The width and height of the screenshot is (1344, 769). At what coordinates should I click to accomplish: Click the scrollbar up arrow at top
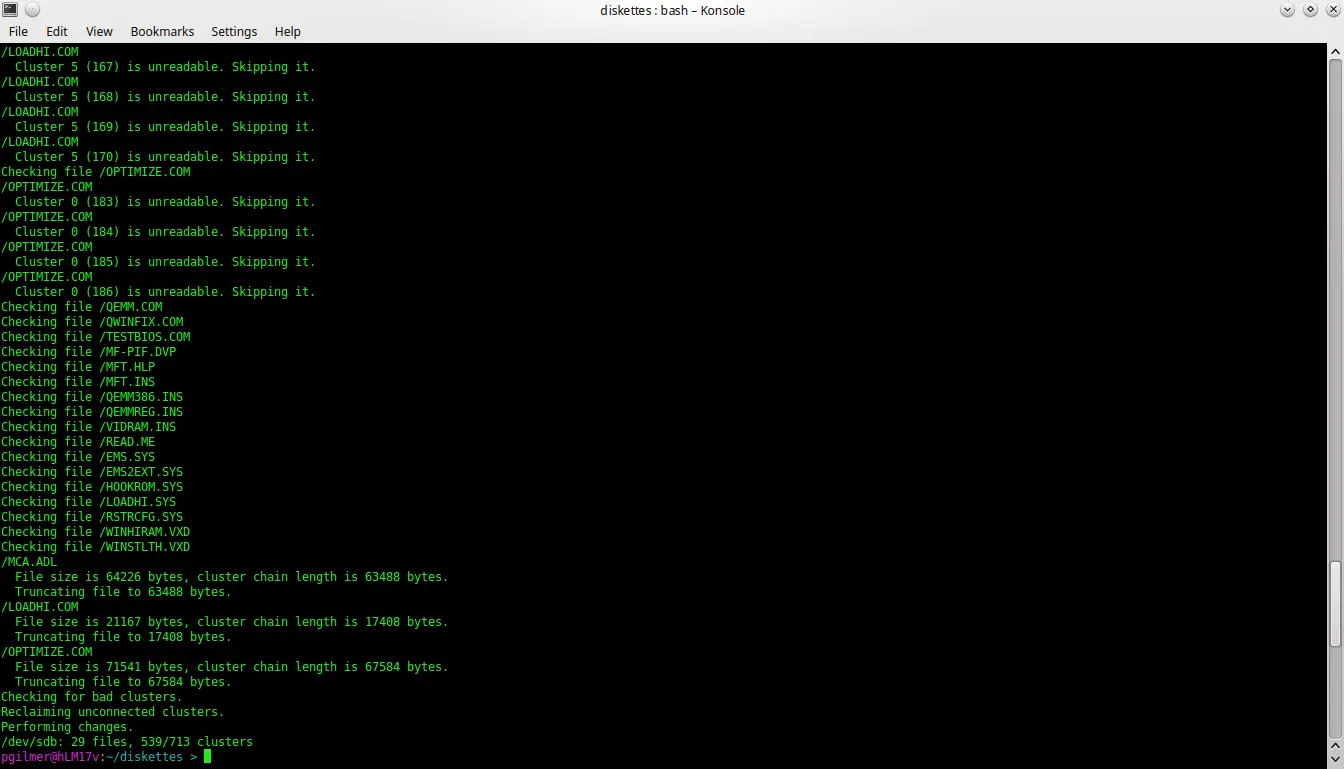click(1335, 50)
